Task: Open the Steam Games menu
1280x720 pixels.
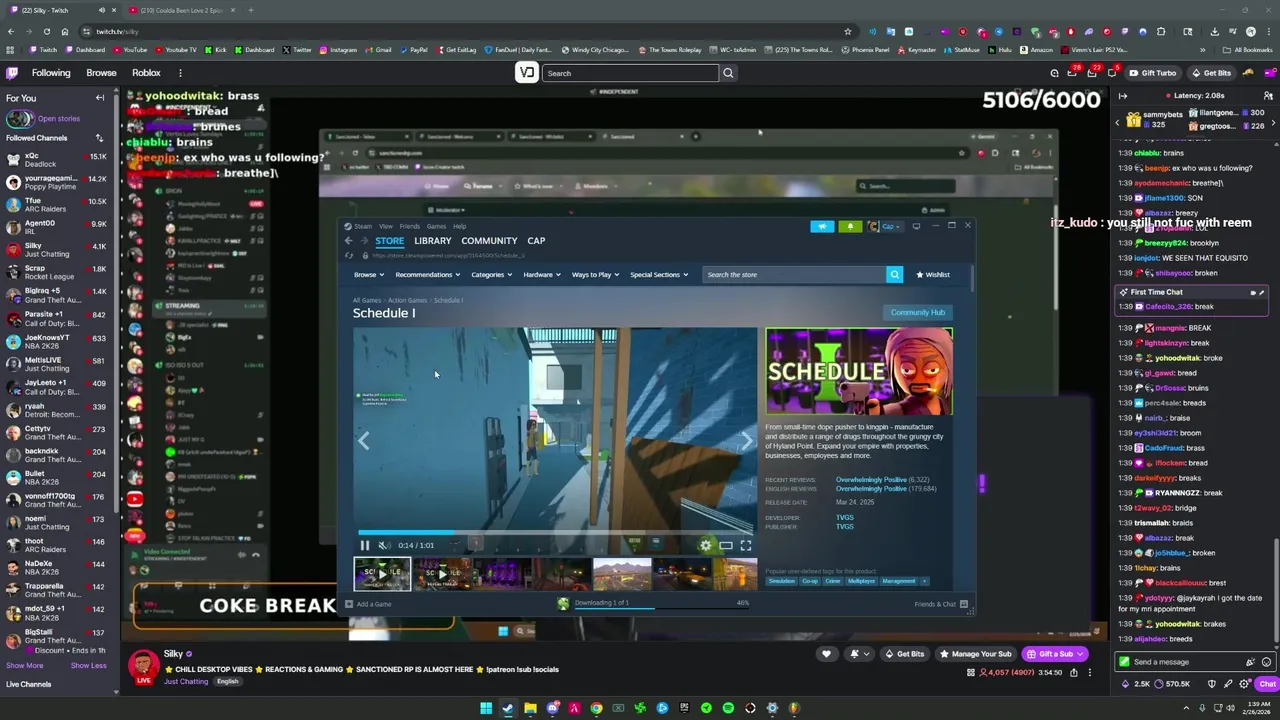Action: 436,226
